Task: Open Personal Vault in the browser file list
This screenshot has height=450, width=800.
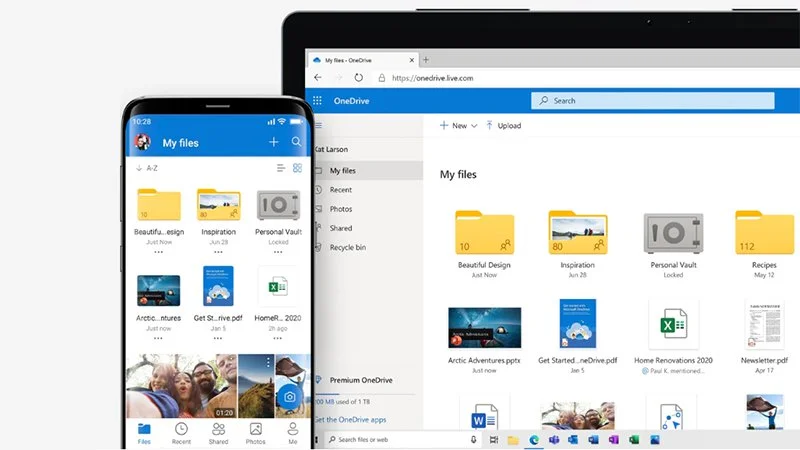Action: point(673,233)
